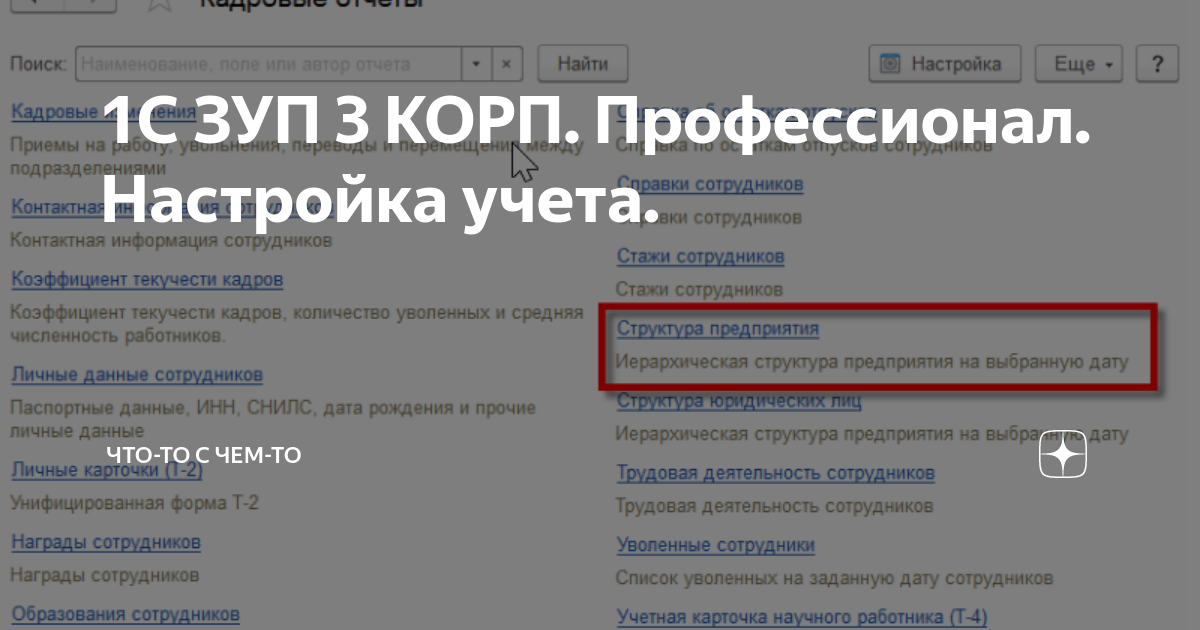Open the Структура юридических лиц report
This screenshot has height=630, width=1200.
[739, 401]
